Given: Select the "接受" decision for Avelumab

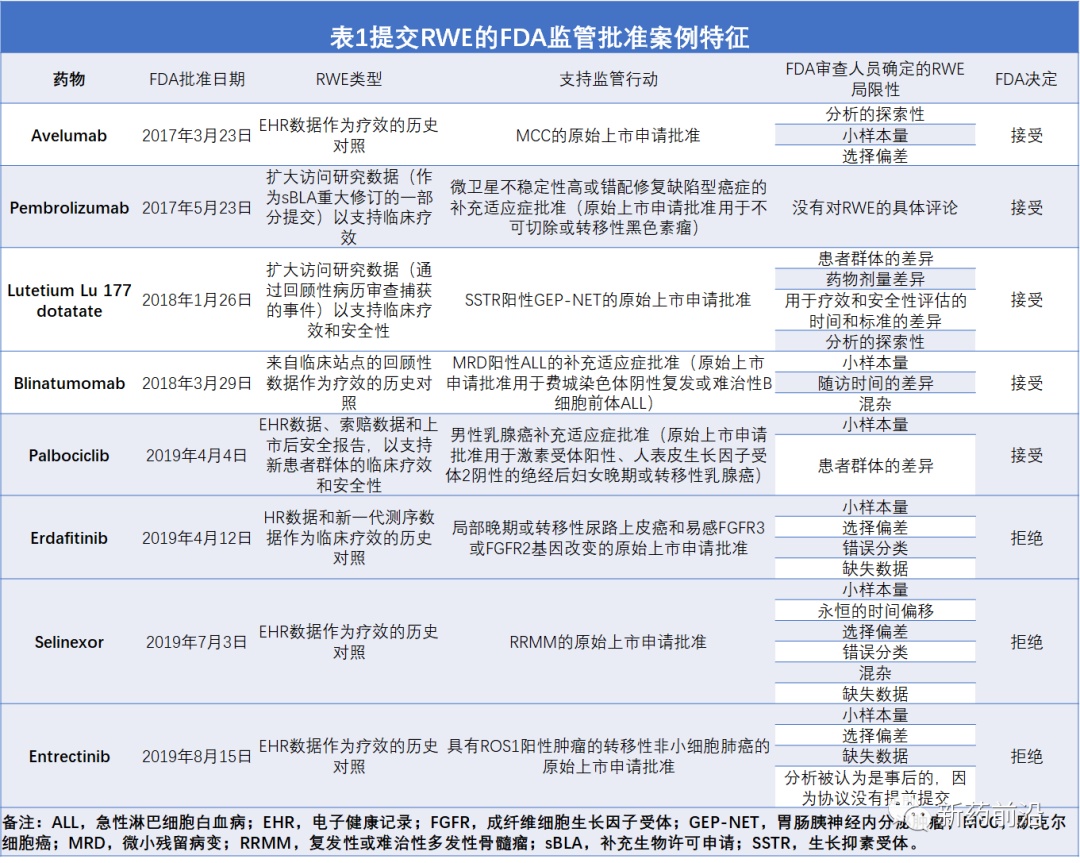Looking at the screenshot, I should pyautogui.click(x=1026, y=136).
